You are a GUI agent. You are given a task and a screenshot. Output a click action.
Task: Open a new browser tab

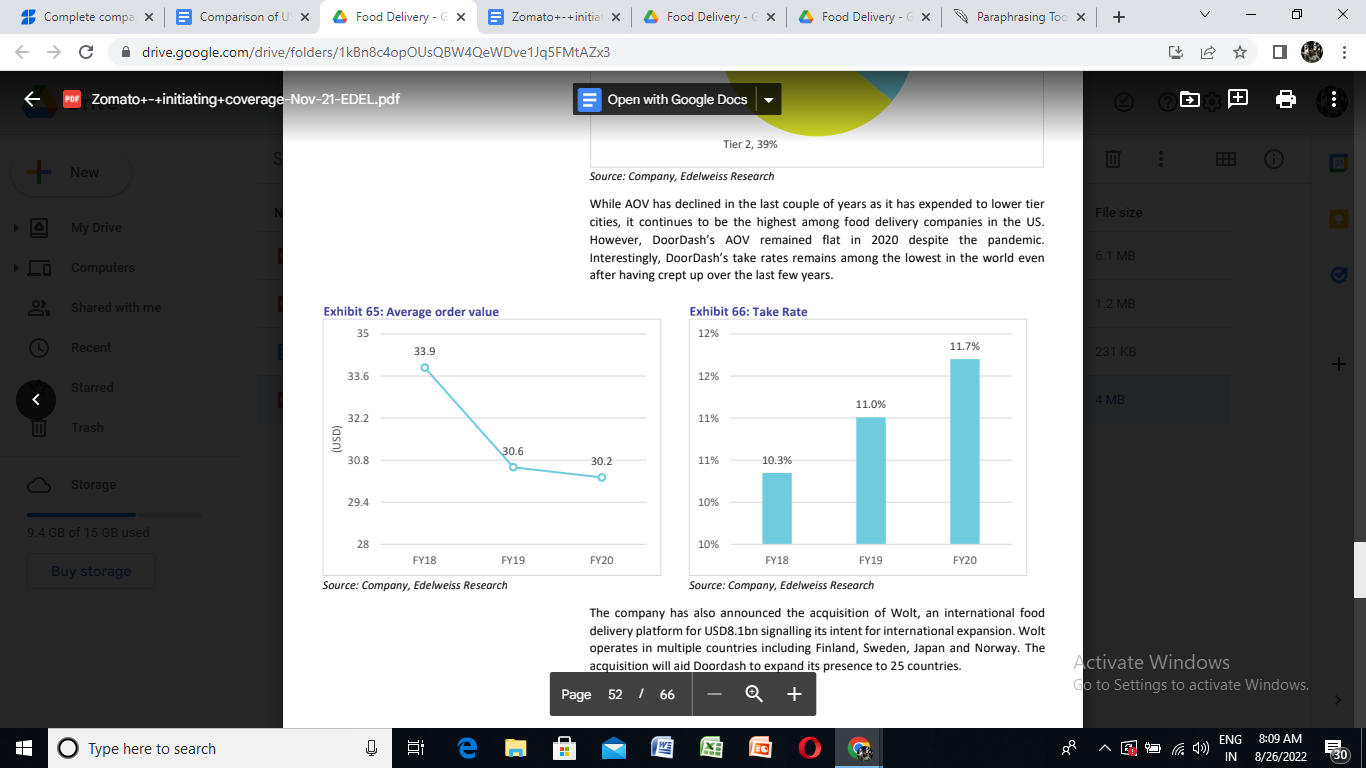1119,17
